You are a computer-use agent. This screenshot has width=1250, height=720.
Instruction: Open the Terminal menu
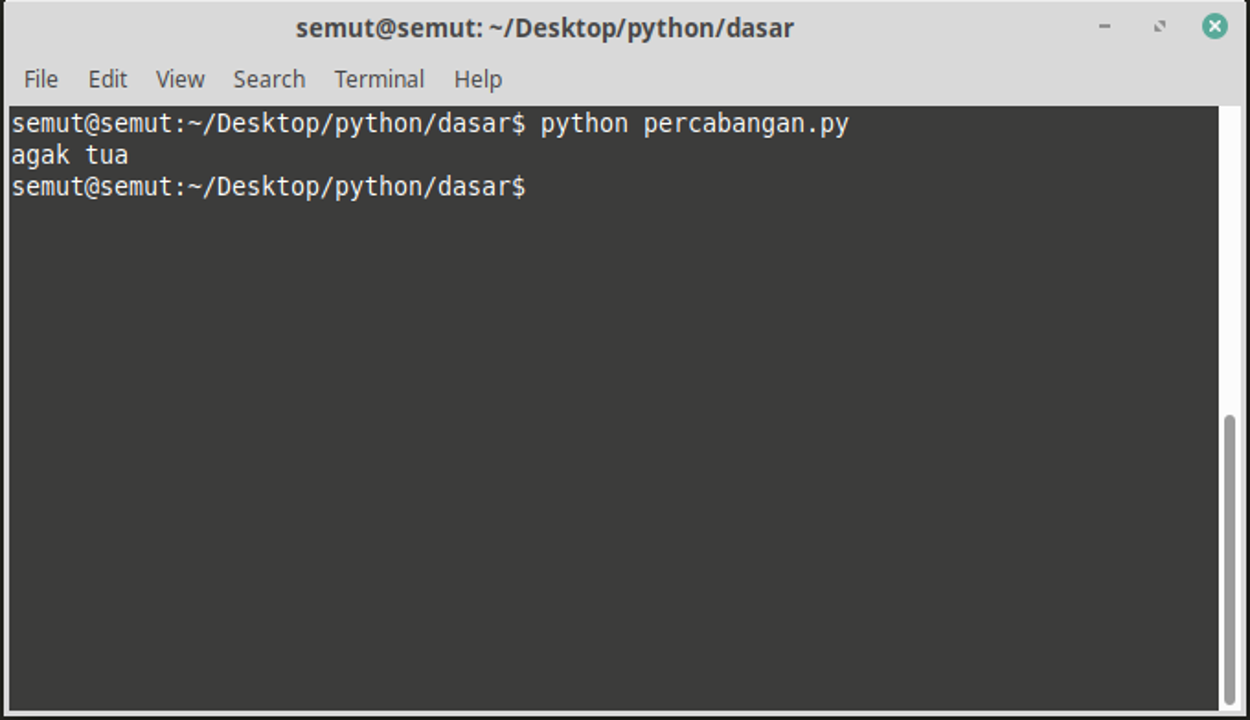(379, 79)
